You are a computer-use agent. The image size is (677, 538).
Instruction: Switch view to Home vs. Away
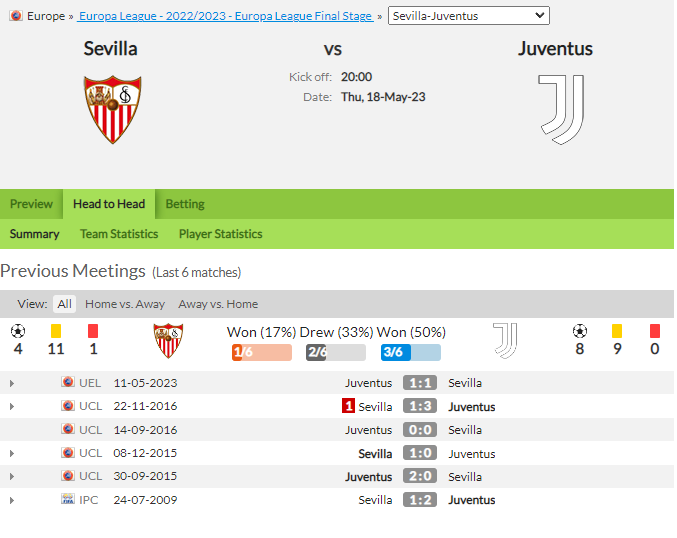point(125,304)
